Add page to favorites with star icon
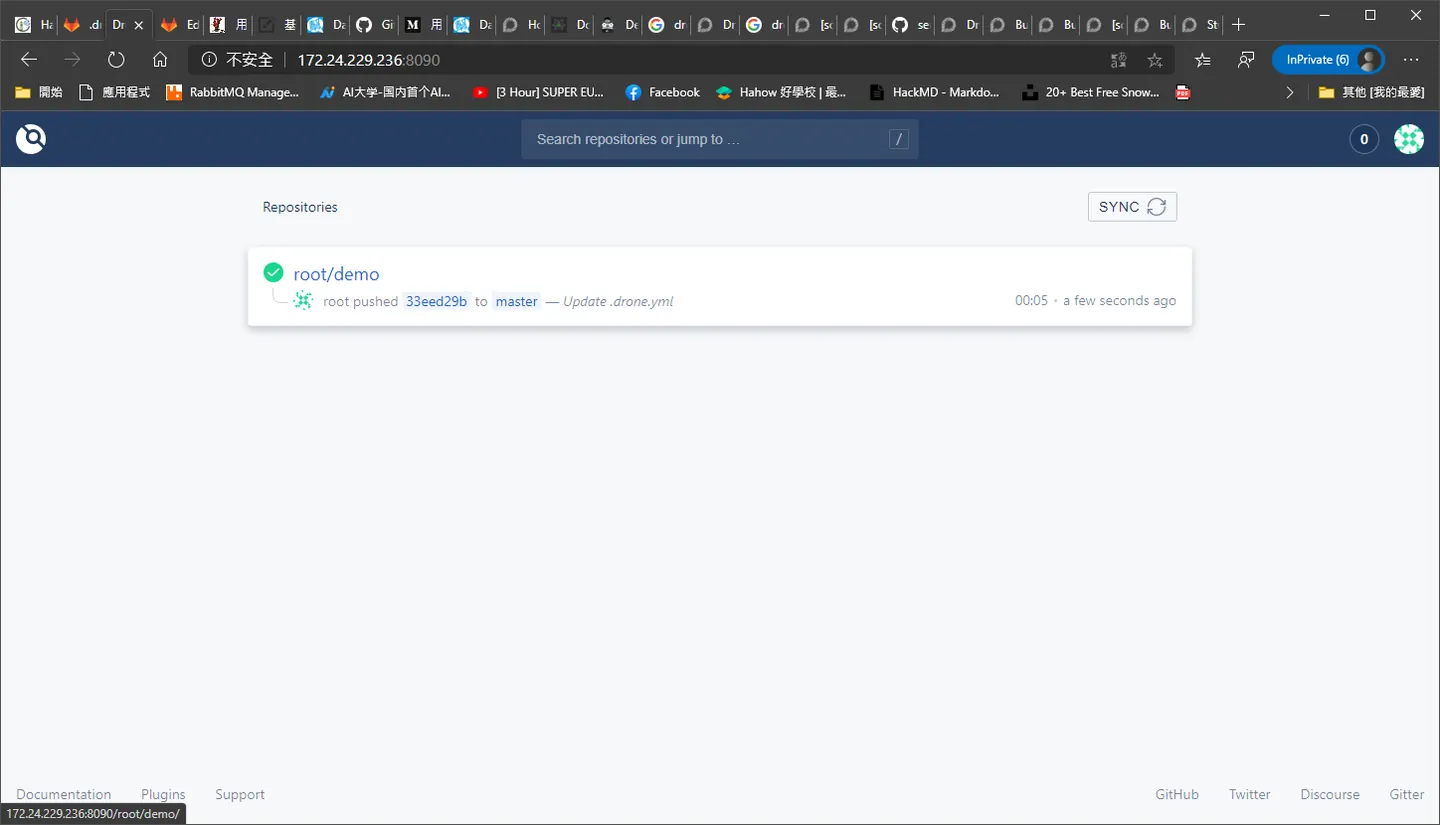 1155,60
